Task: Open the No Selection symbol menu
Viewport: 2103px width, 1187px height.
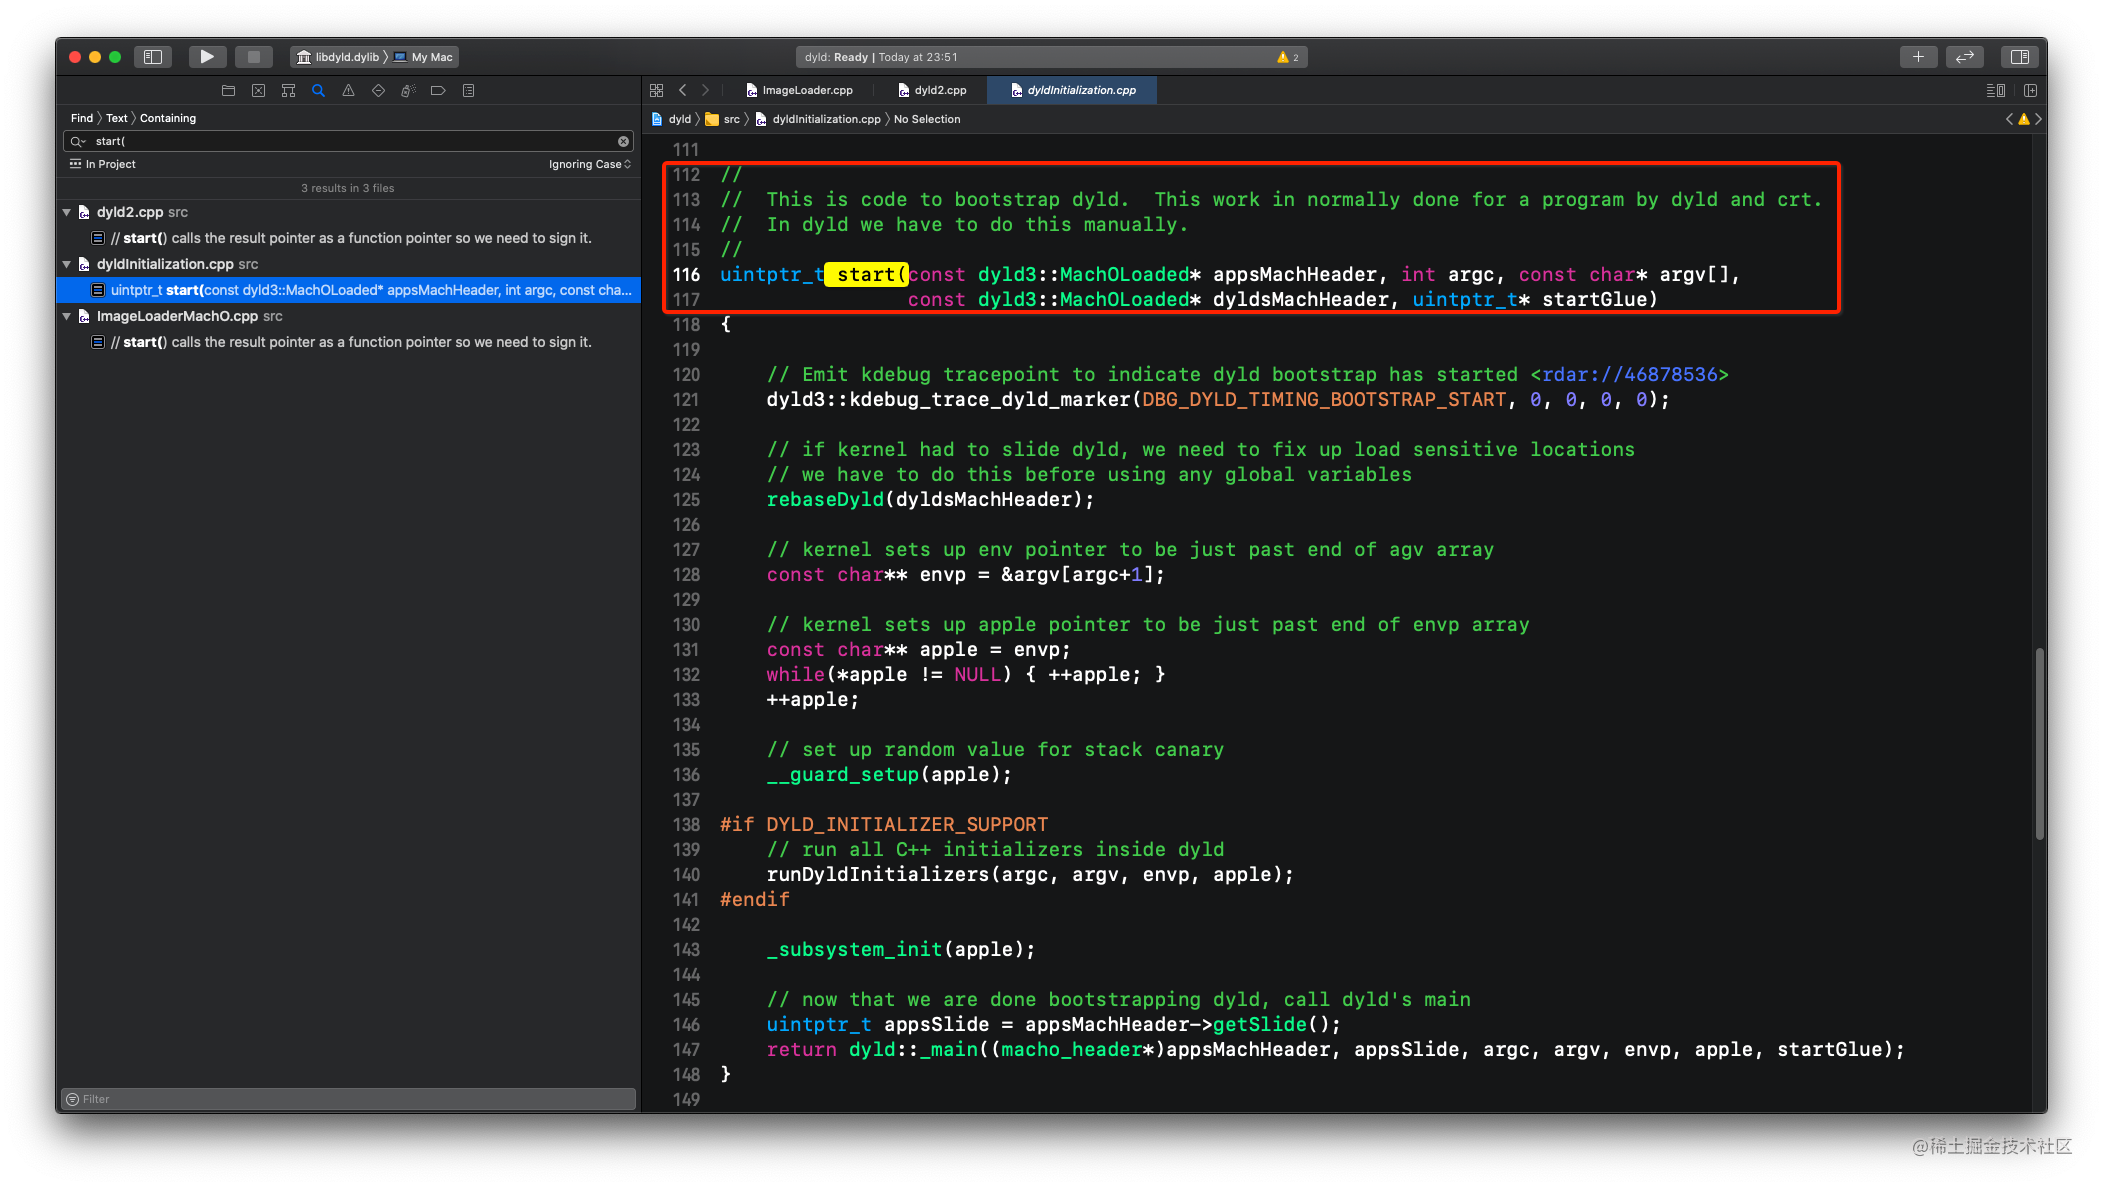Action: (x=927, y=119)
